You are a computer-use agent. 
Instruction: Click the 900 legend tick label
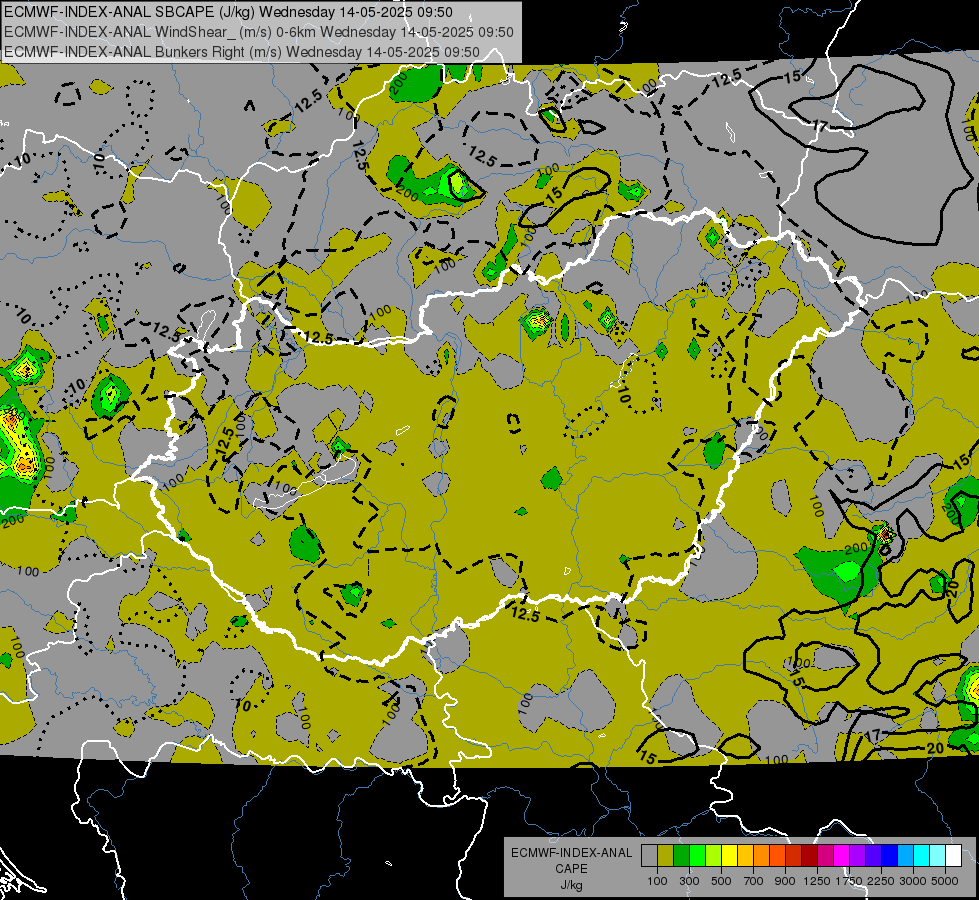click(x=785, y=881)
